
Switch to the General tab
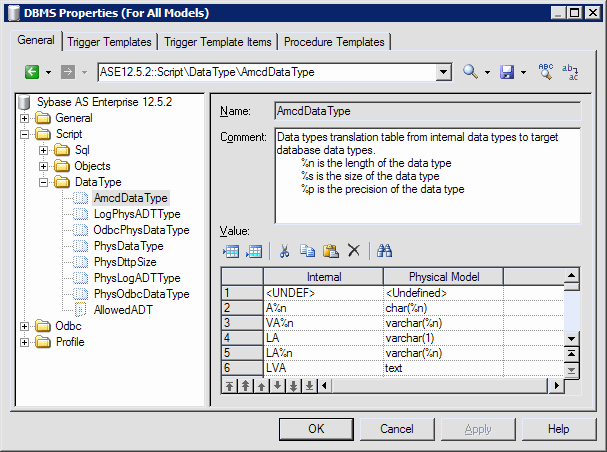(x=36, y=40)
